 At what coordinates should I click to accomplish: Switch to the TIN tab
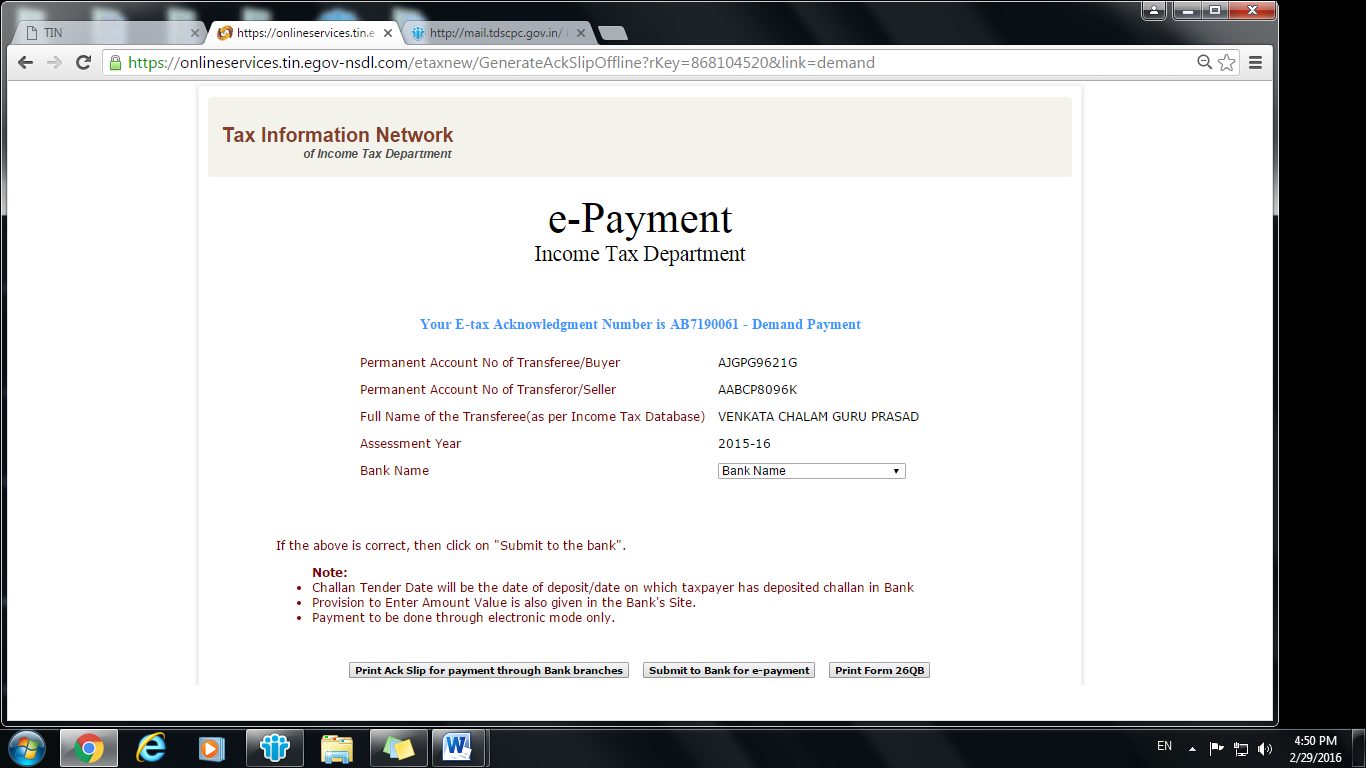point(110,33)
